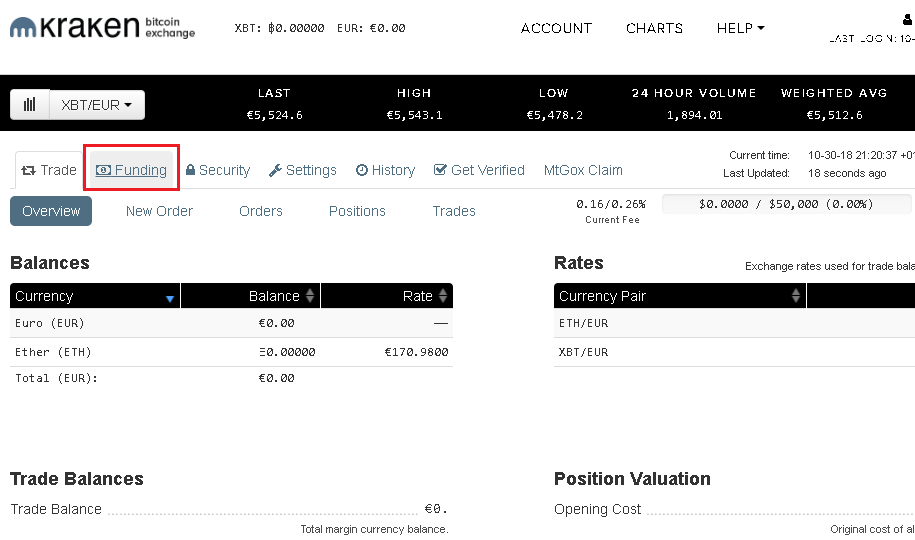Screen dimensions: 915x540
Task: Click the chart bars icon button
Action: 30,104
